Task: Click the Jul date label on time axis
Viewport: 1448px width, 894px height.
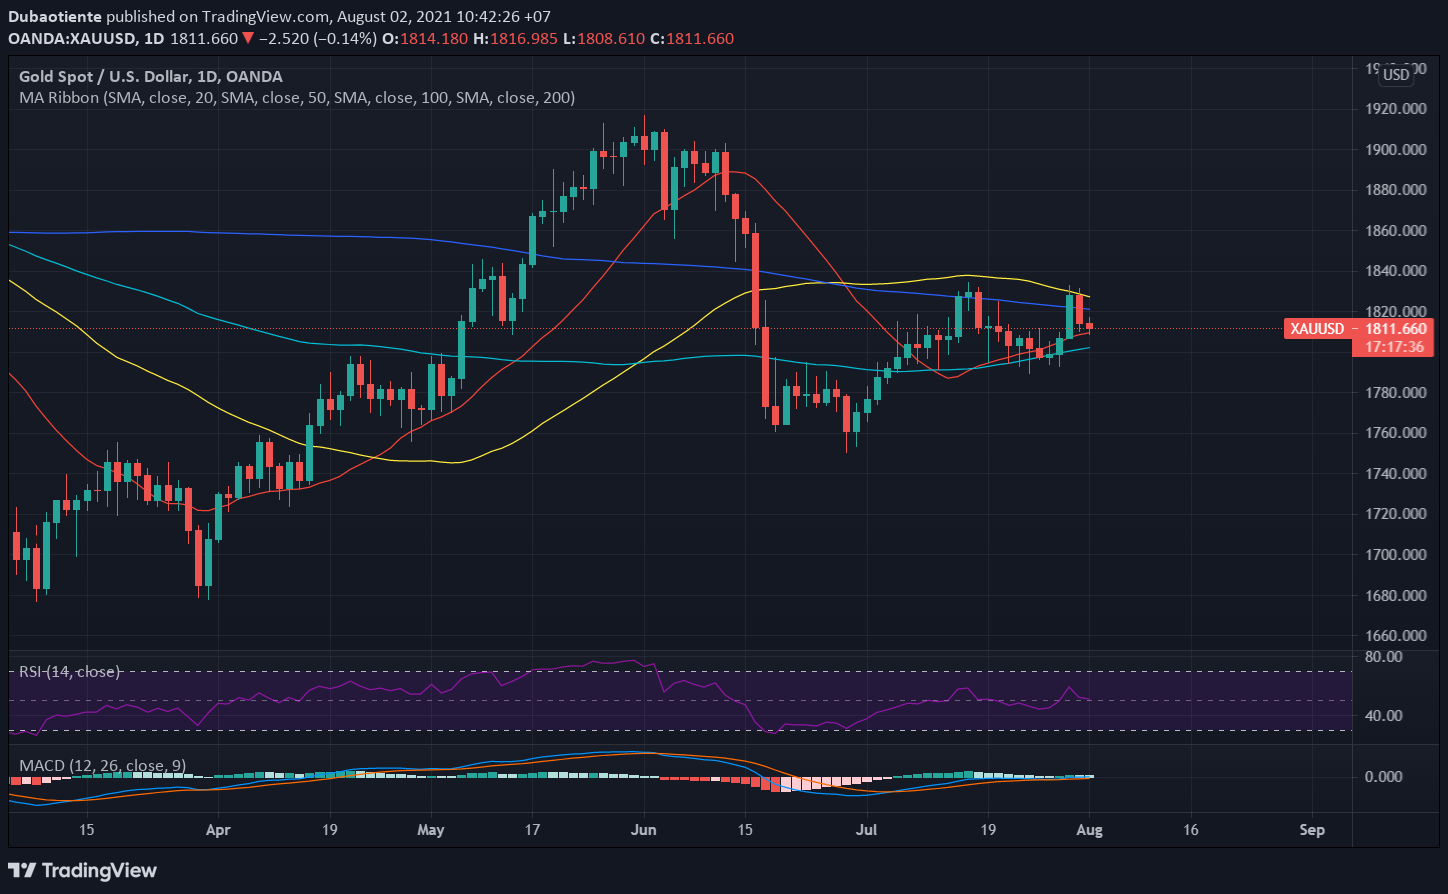Action: point(867,830)
